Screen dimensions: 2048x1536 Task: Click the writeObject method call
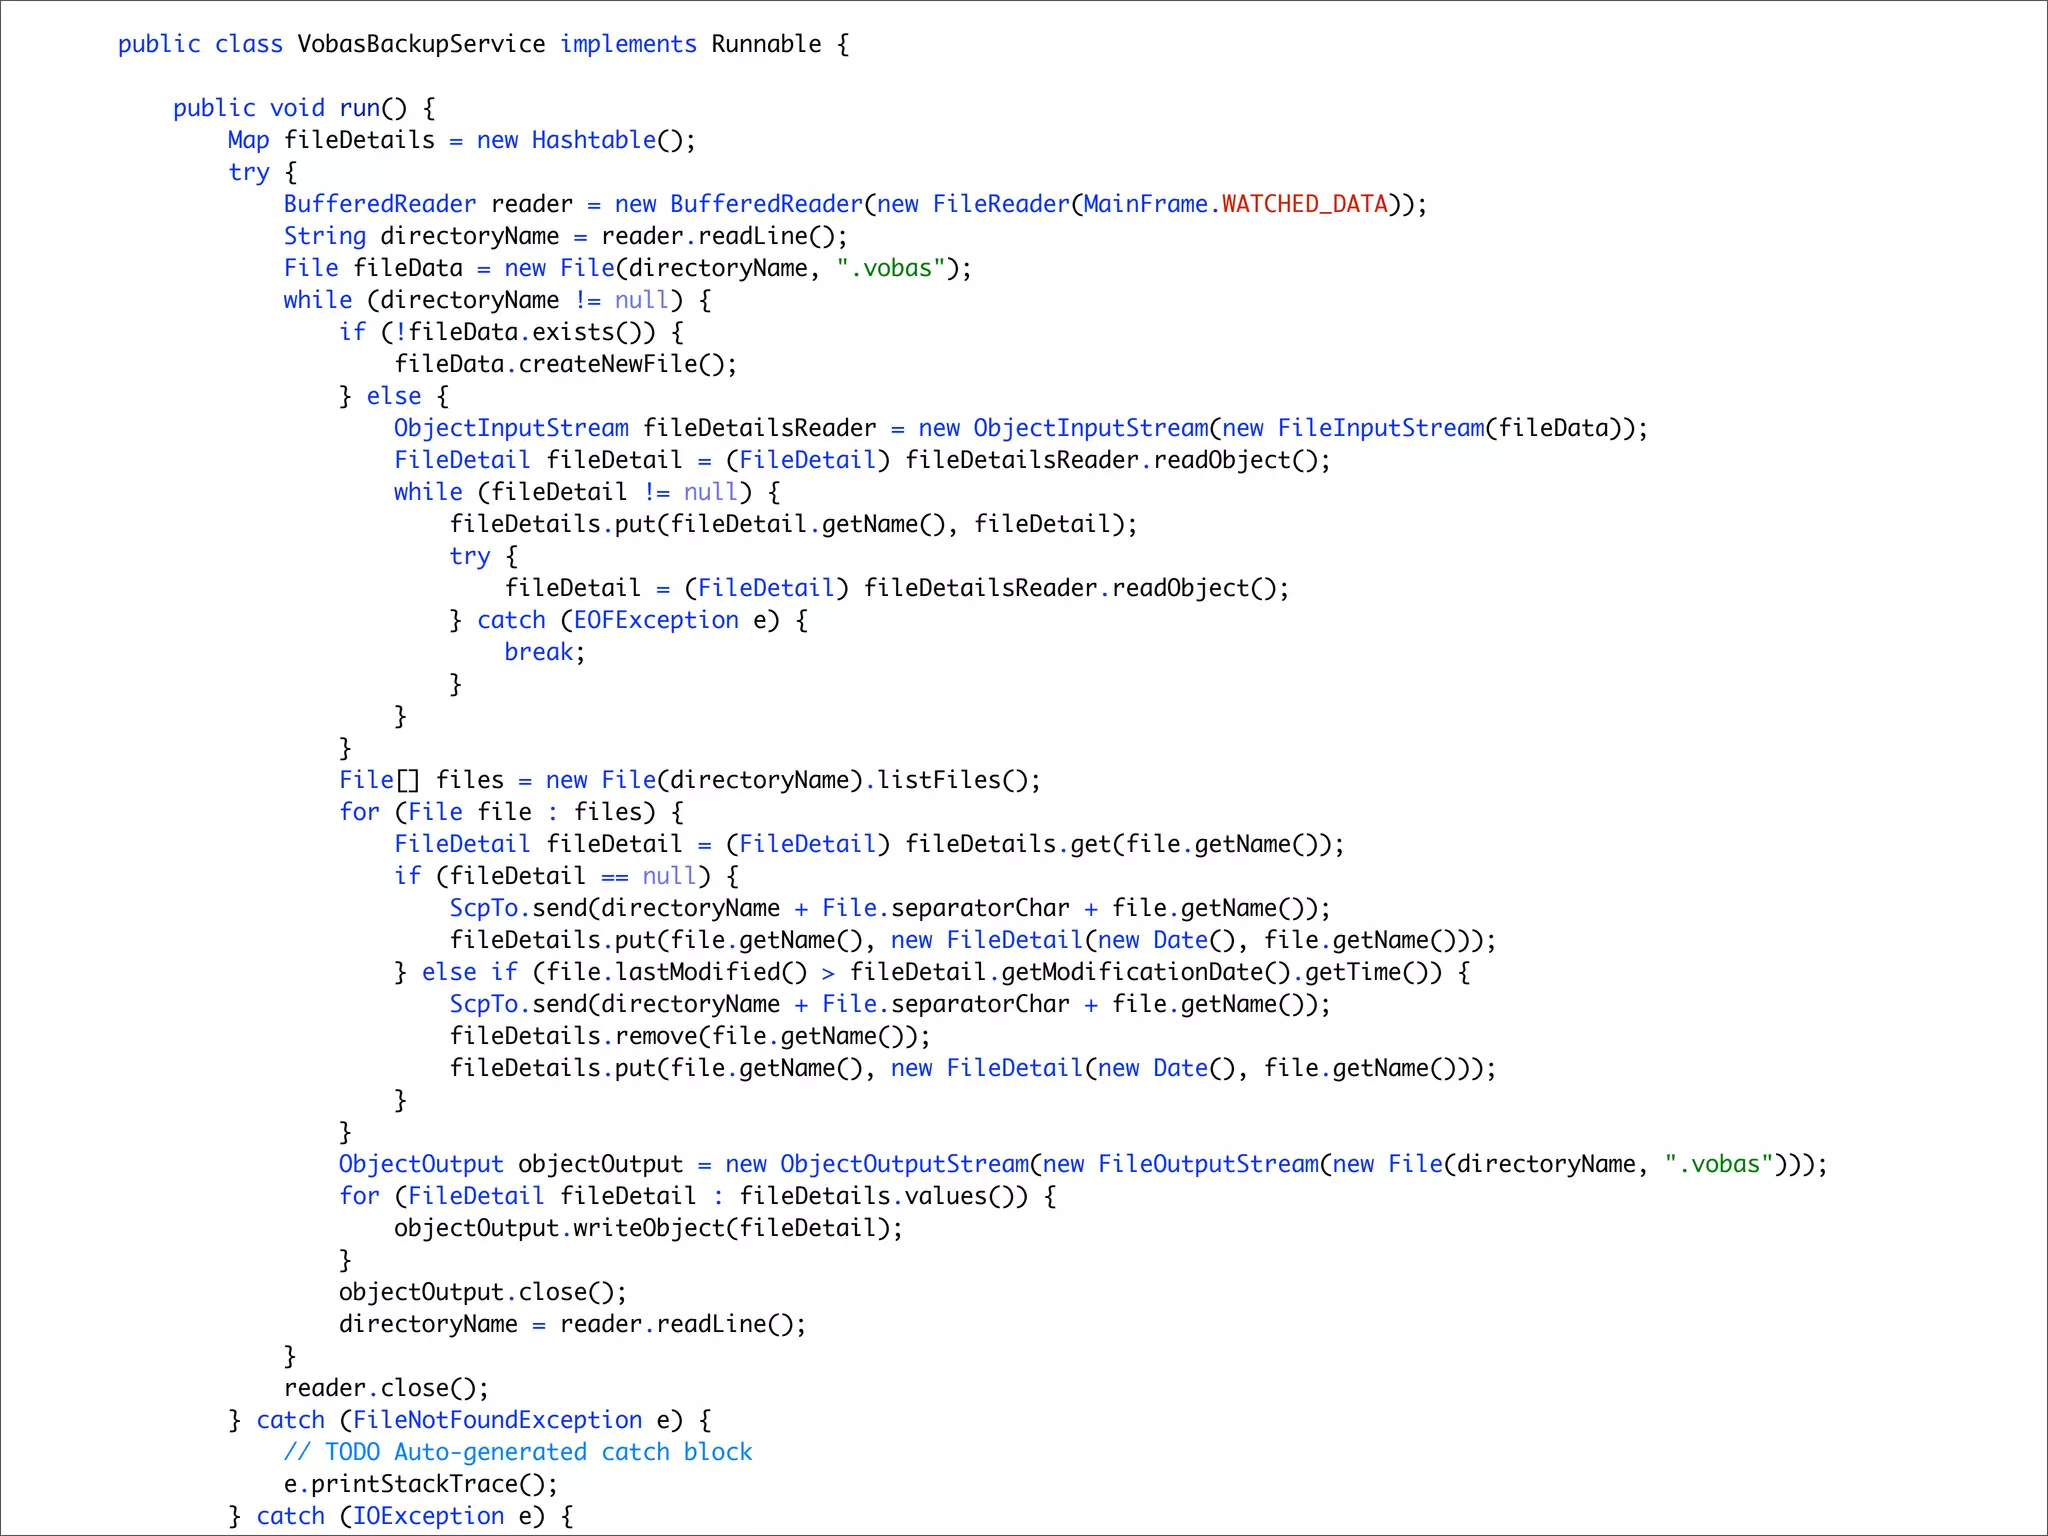coord(648,1228)
